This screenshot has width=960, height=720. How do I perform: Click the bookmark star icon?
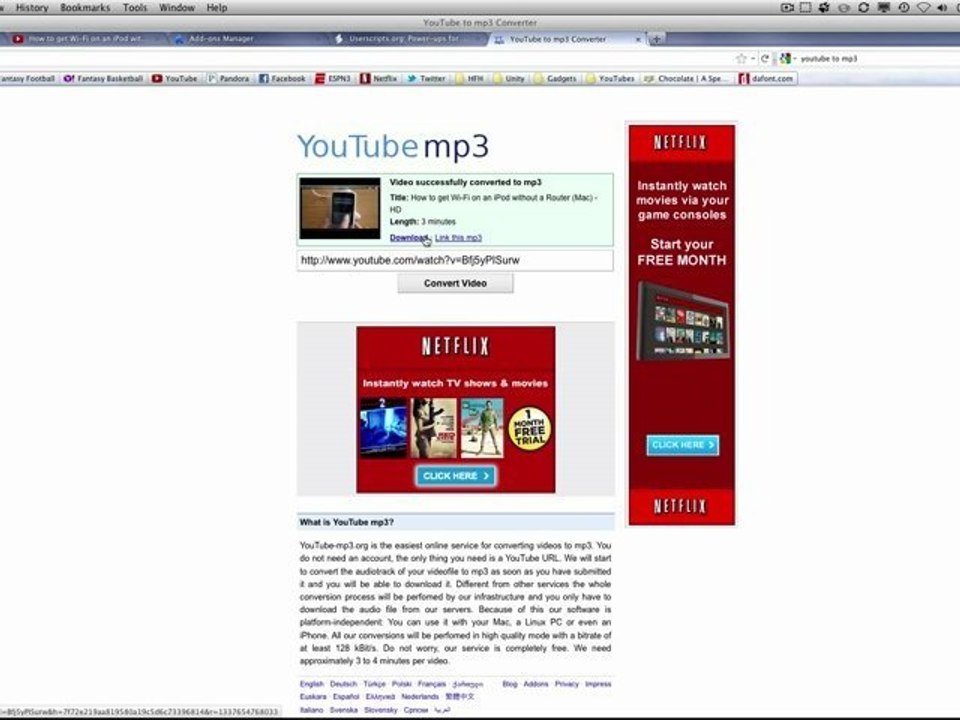pyautogui.click(x=741, y=59)
